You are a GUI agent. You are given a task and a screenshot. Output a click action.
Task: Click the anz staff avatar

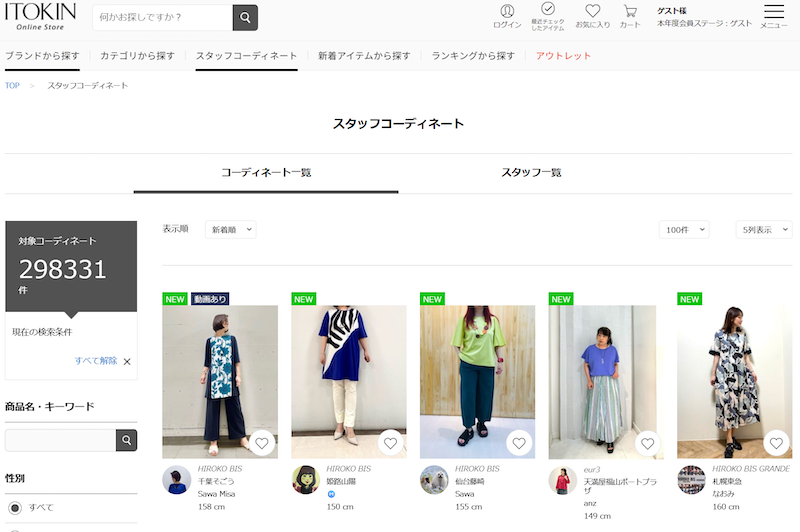tap(563, 480)
